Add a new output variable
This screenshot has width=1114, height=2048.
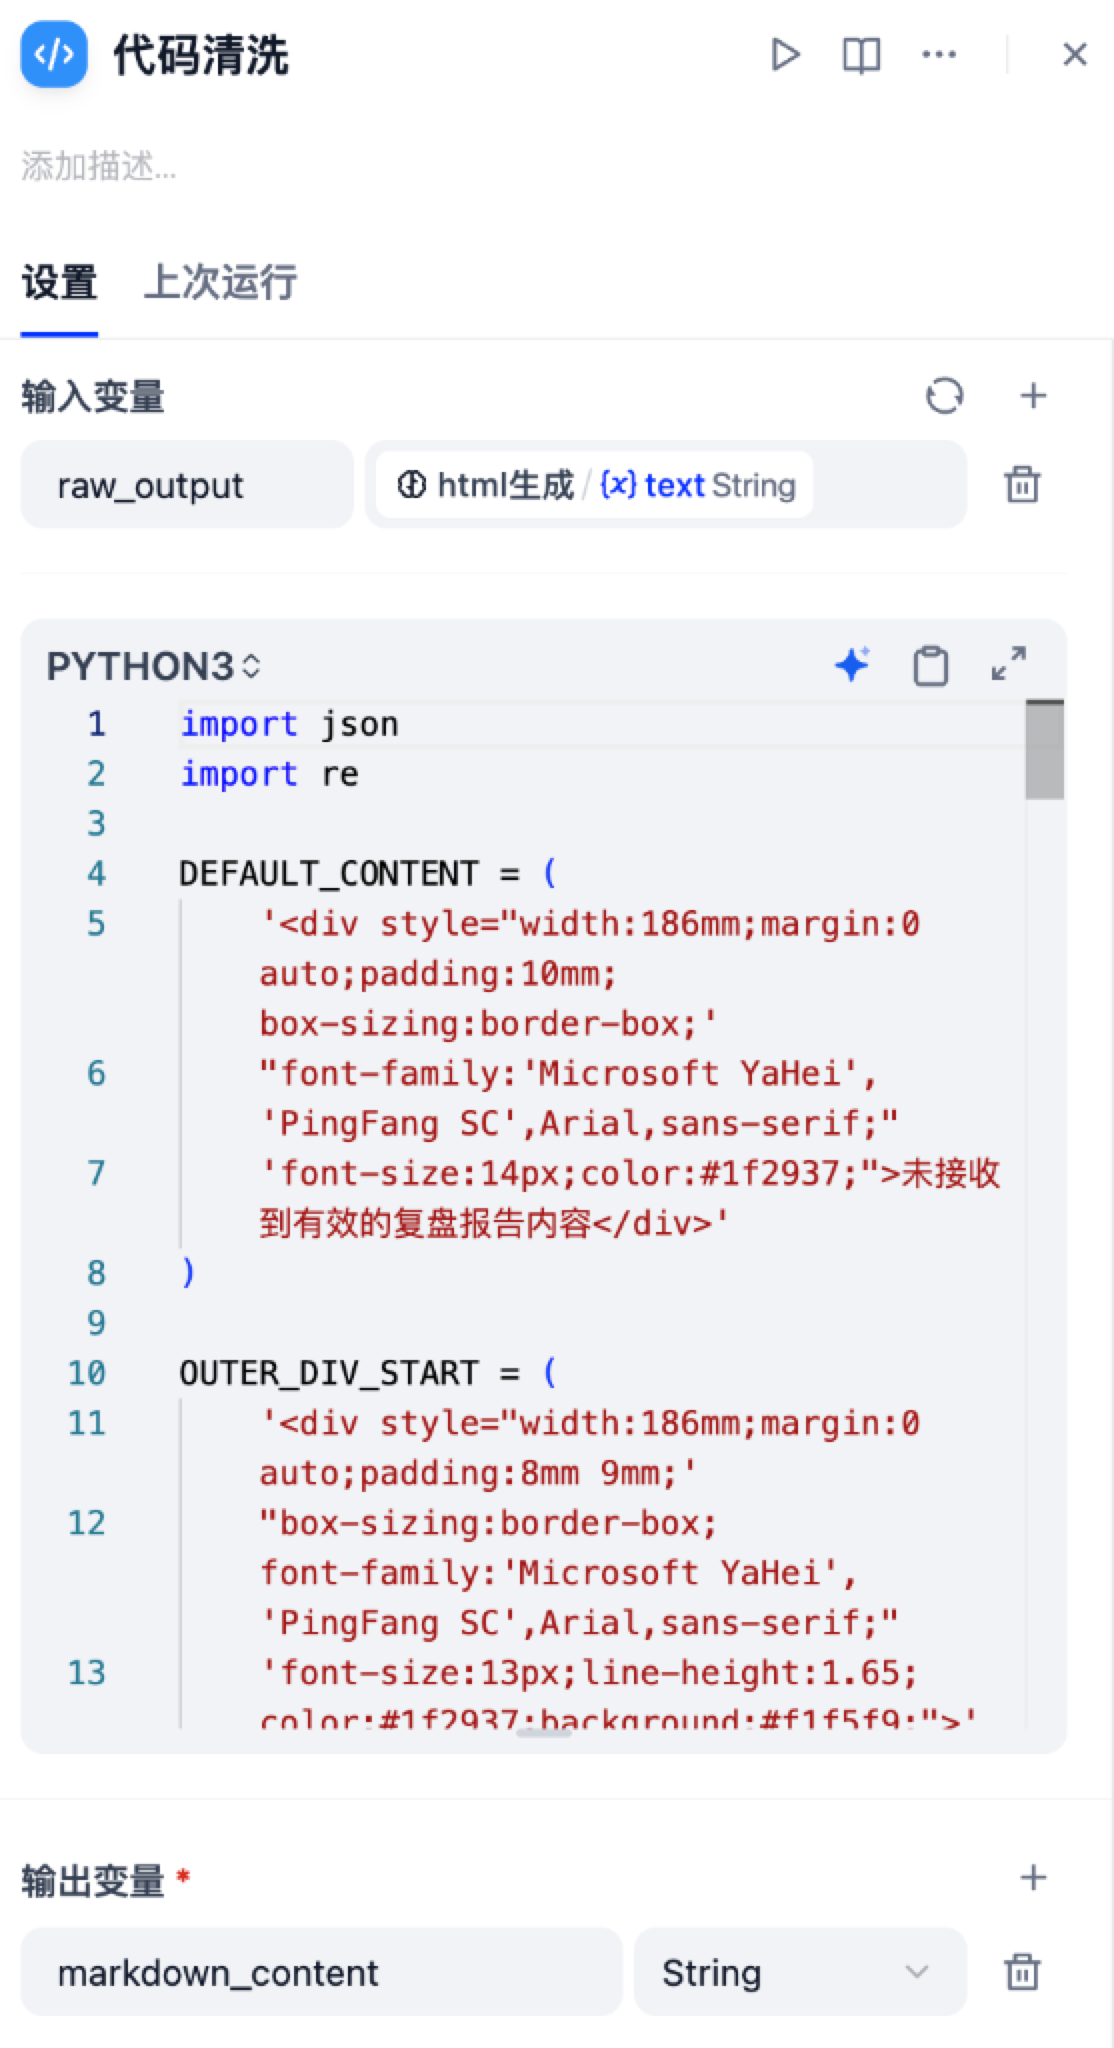pos(1033,1878)
